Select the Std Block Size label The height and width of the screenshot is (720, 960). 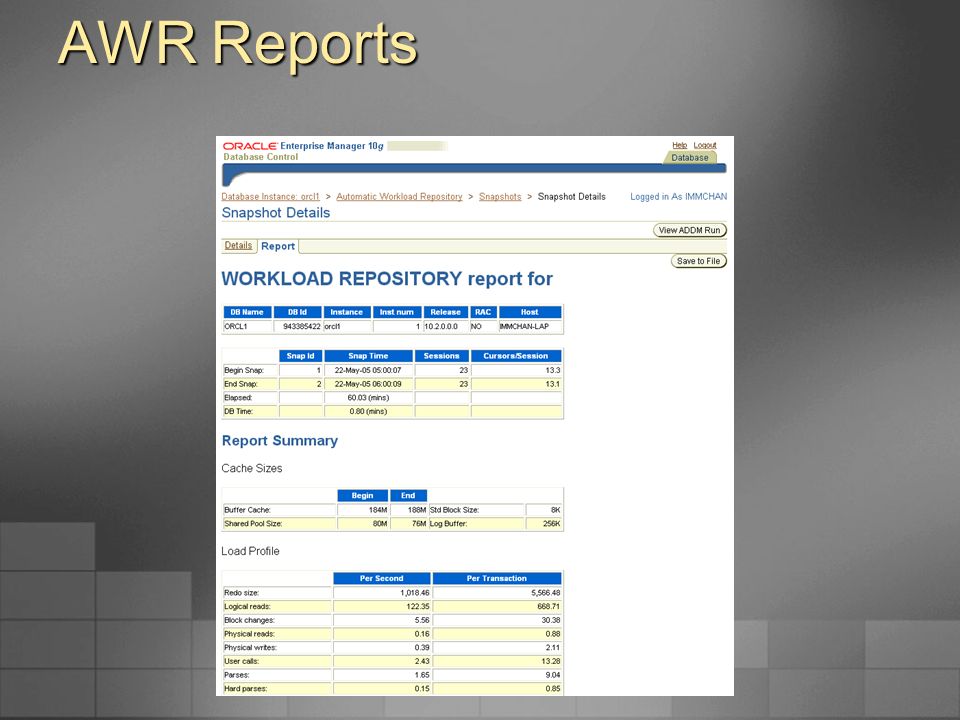[454, 510]
